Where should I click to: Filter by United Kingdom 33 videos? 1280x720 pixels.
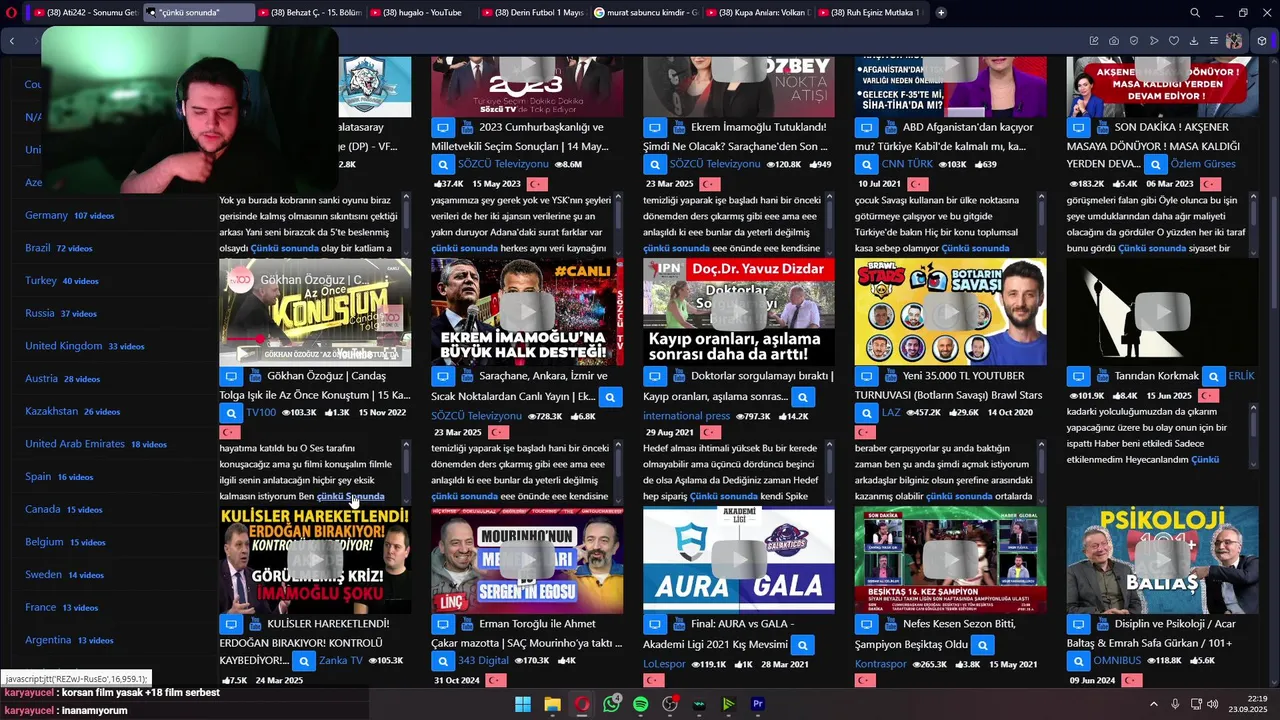coord(84,346)
